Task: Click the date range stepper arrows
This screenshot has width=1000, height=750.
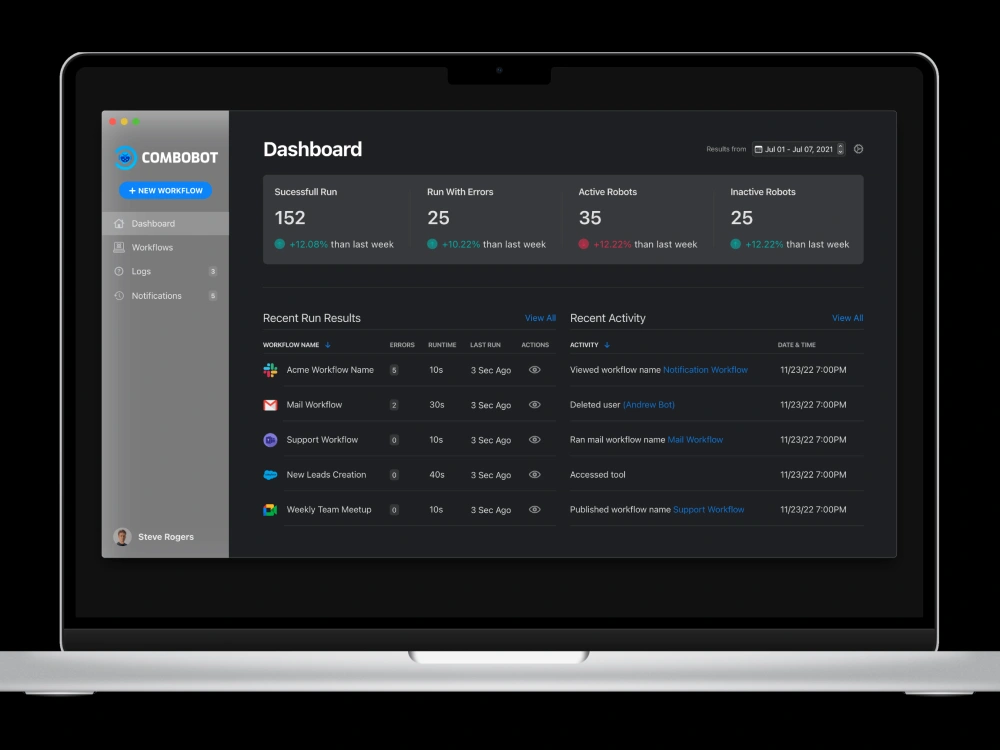Action: pyautogui.click(x=841, y=148)
